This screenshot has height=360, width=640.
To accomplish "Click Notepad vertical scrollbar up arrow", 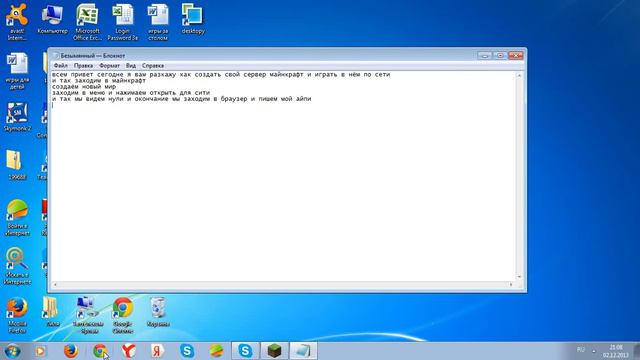I will (519, 76).
